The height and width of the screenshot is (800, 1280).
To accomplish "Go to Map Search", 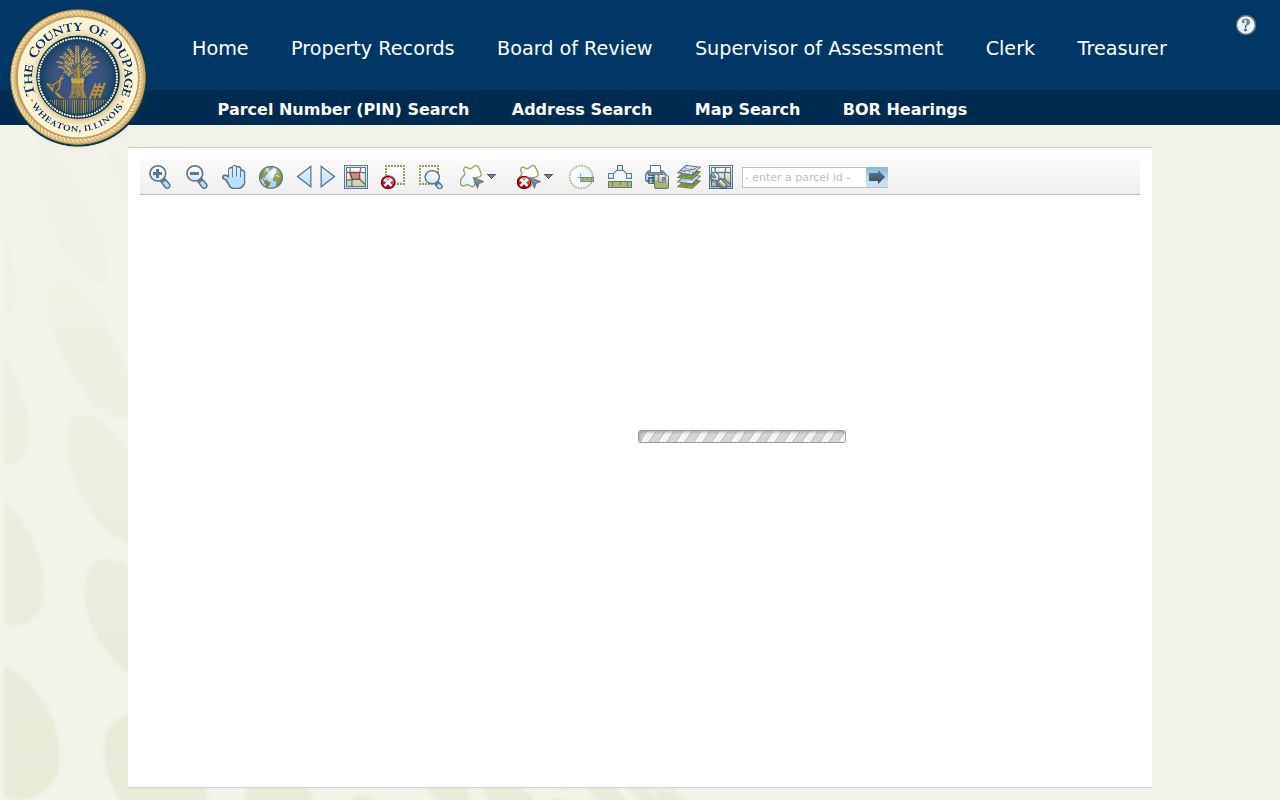I will pos(747,109).
